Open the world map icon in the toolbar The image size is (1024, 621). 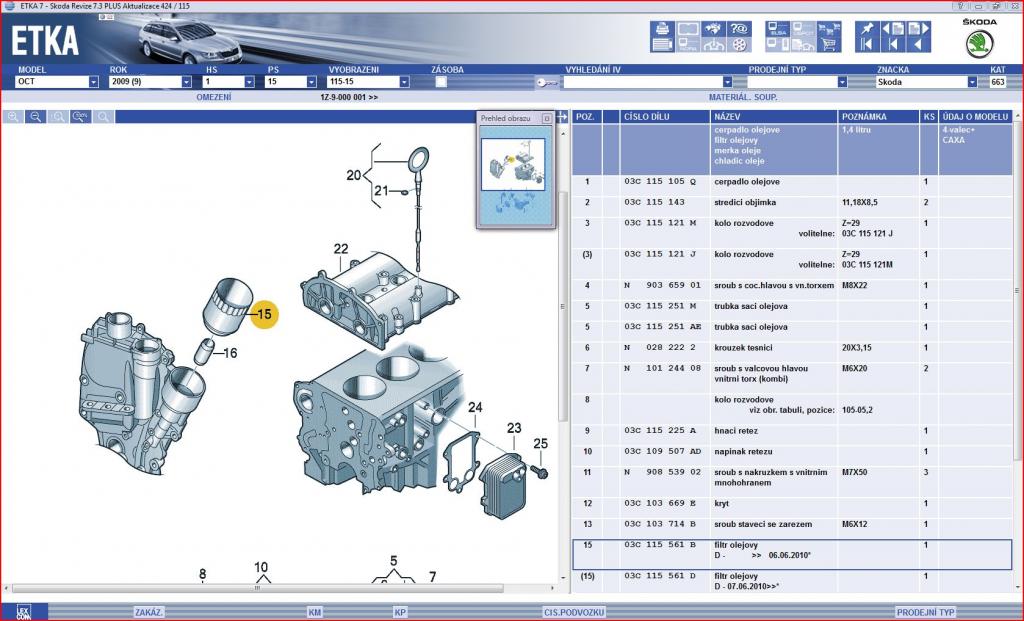713,29
